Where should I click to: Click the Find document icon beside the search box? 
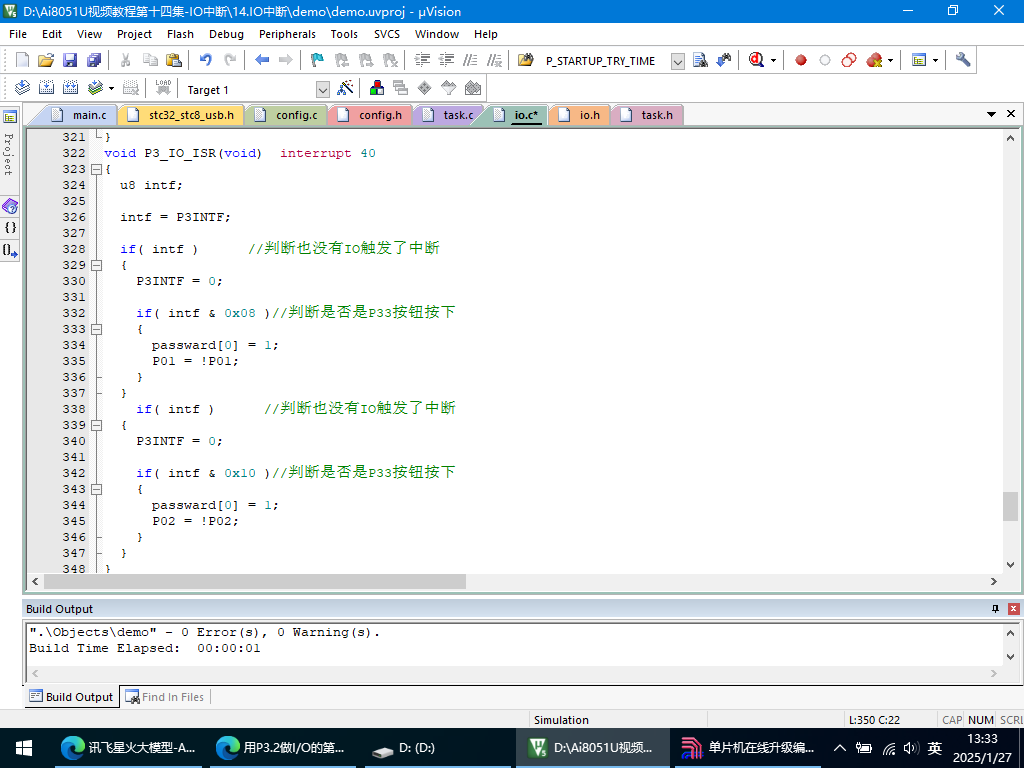point(700,60)
